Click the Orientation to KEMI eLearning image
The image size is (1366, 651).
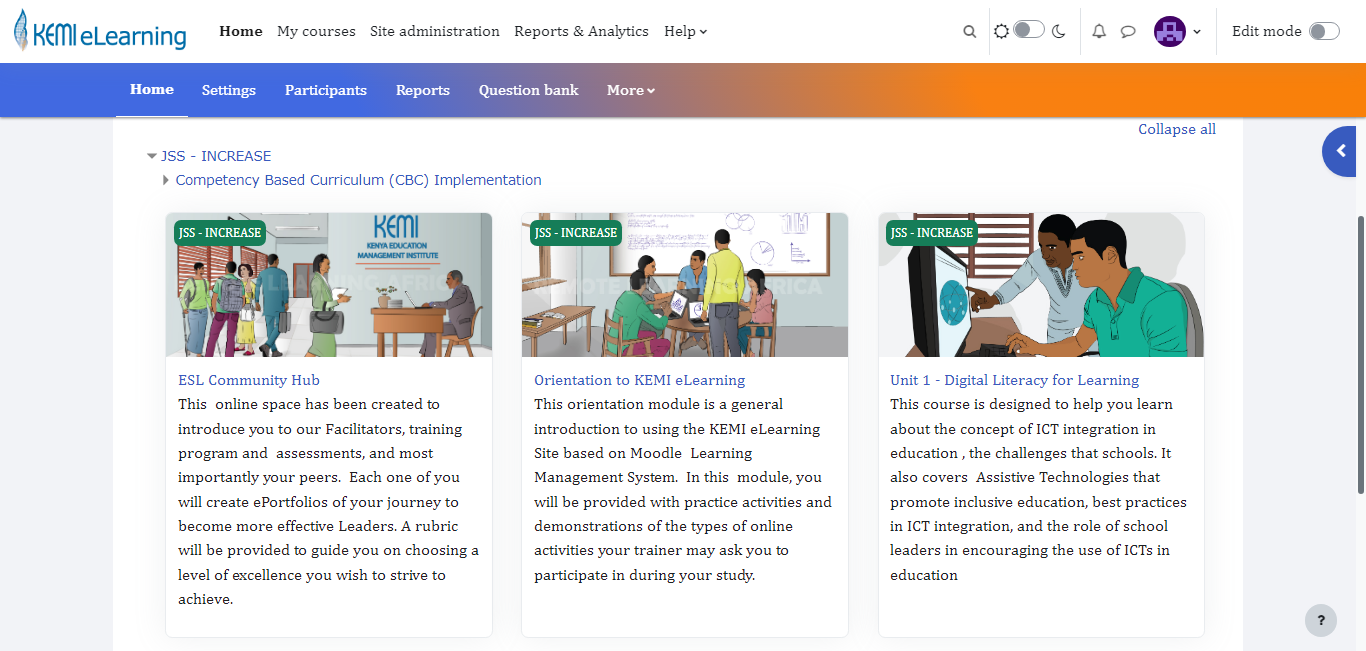point(685,285)
